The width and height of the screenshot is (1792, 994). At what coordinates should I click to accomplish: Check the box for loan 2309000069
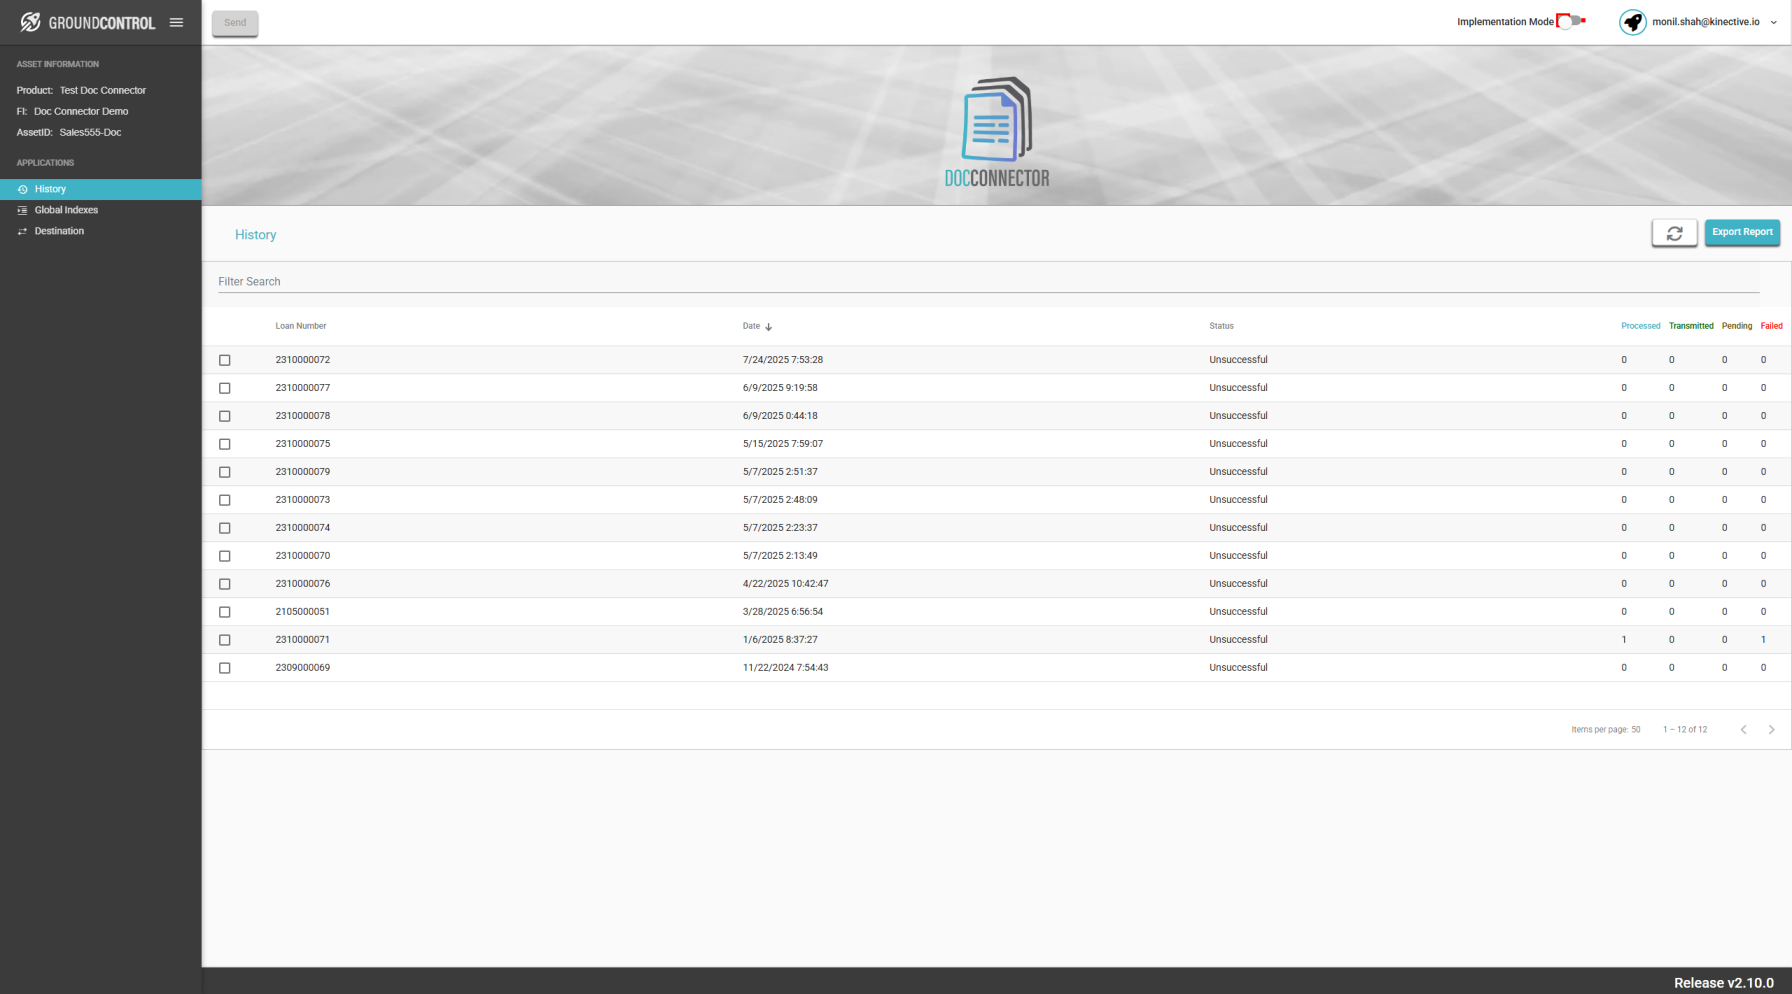point(225,668)
